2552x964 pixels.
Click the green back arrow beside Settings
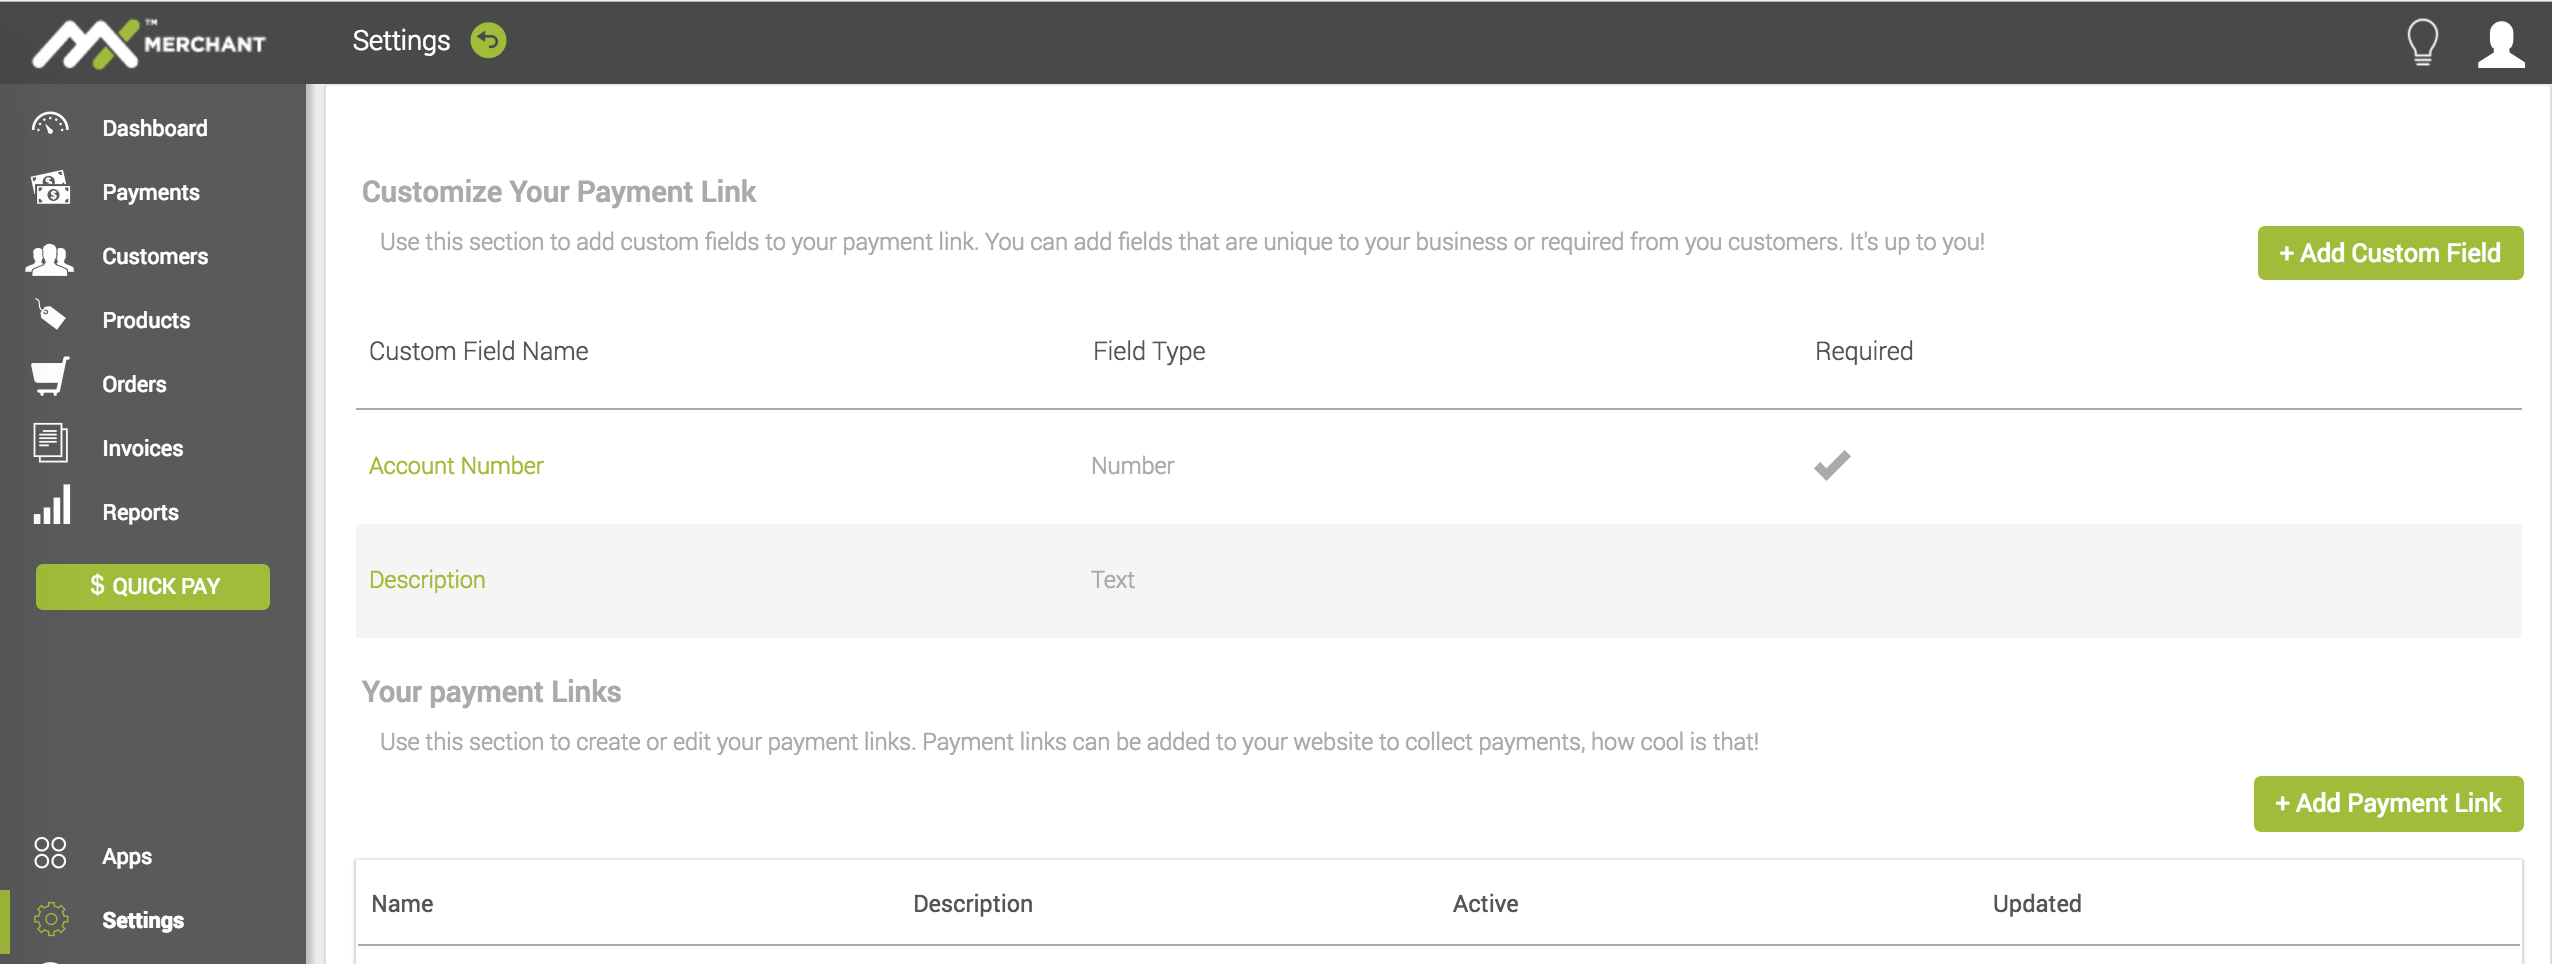(x=489, y=41)
